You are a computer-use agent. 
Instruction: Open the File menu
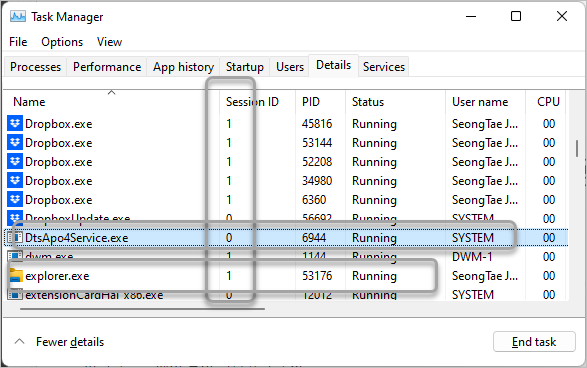coord(18,42)
